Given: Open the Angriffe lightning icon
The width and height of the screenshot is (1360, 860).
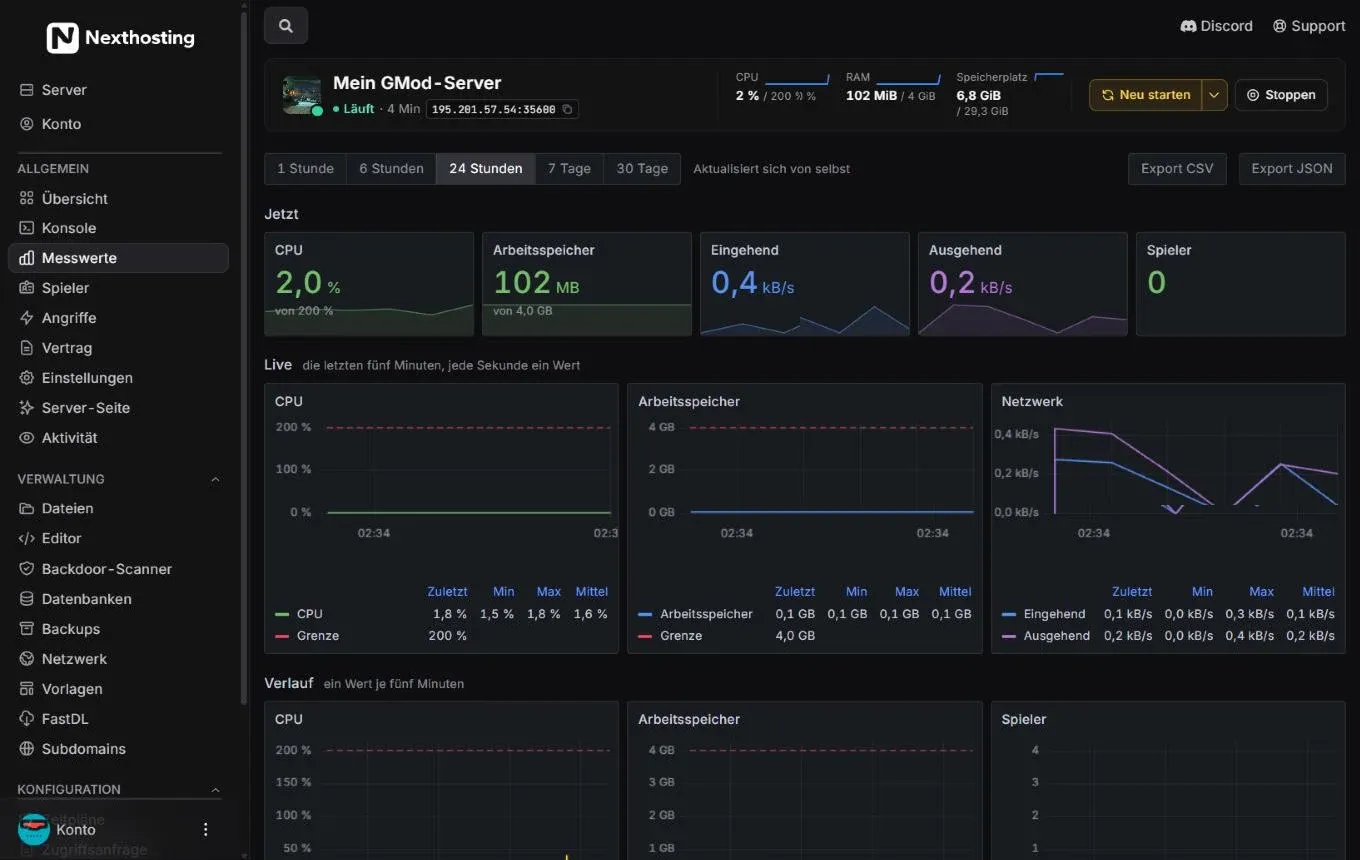Looking at the screenshot, I should point(27,318).
